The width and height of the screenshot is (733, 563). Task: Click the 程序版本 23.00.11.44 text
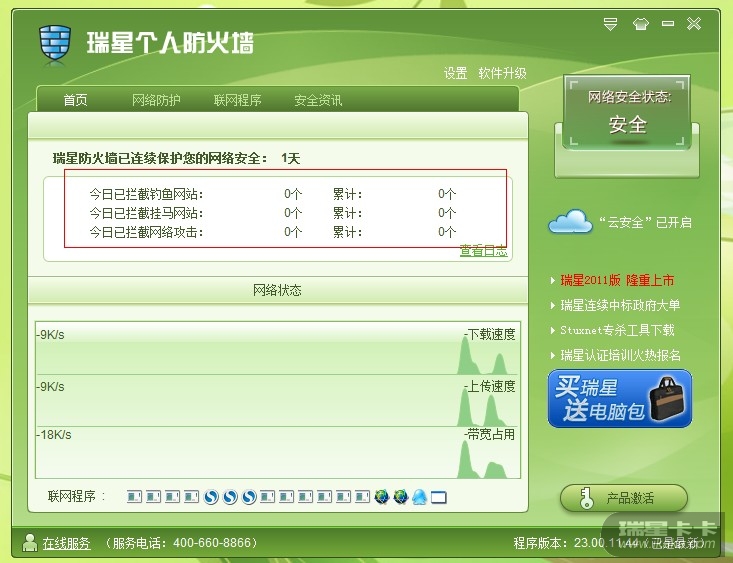576,543
